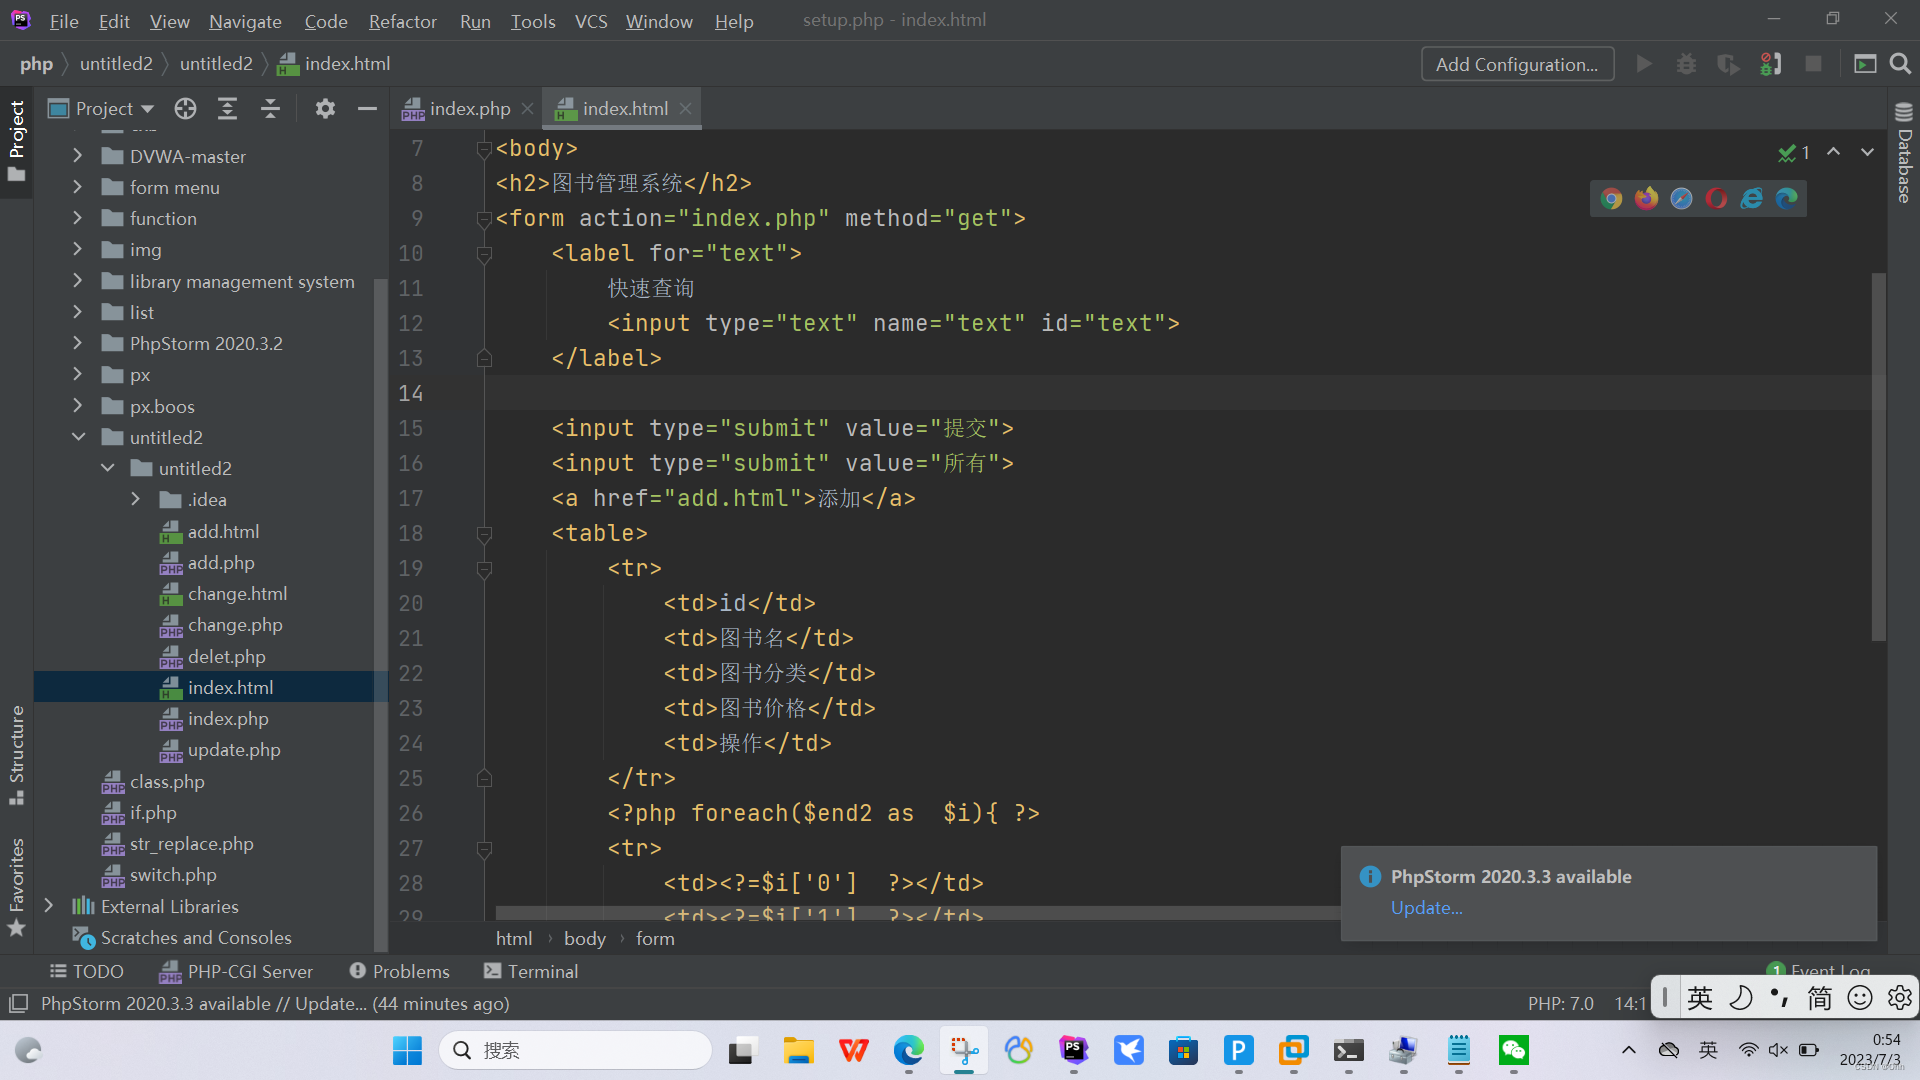This screenshot has width=1920, height=1080.
Task: Click Collapse All icon in Project panel
Action: tap(270, 109)
